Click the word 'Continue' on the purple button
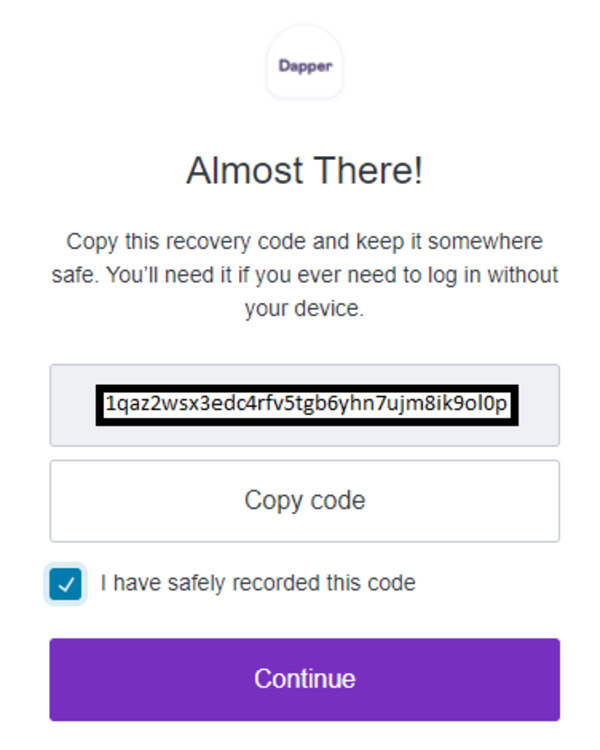This screenshot has height=750, width=600. (305, 679)
